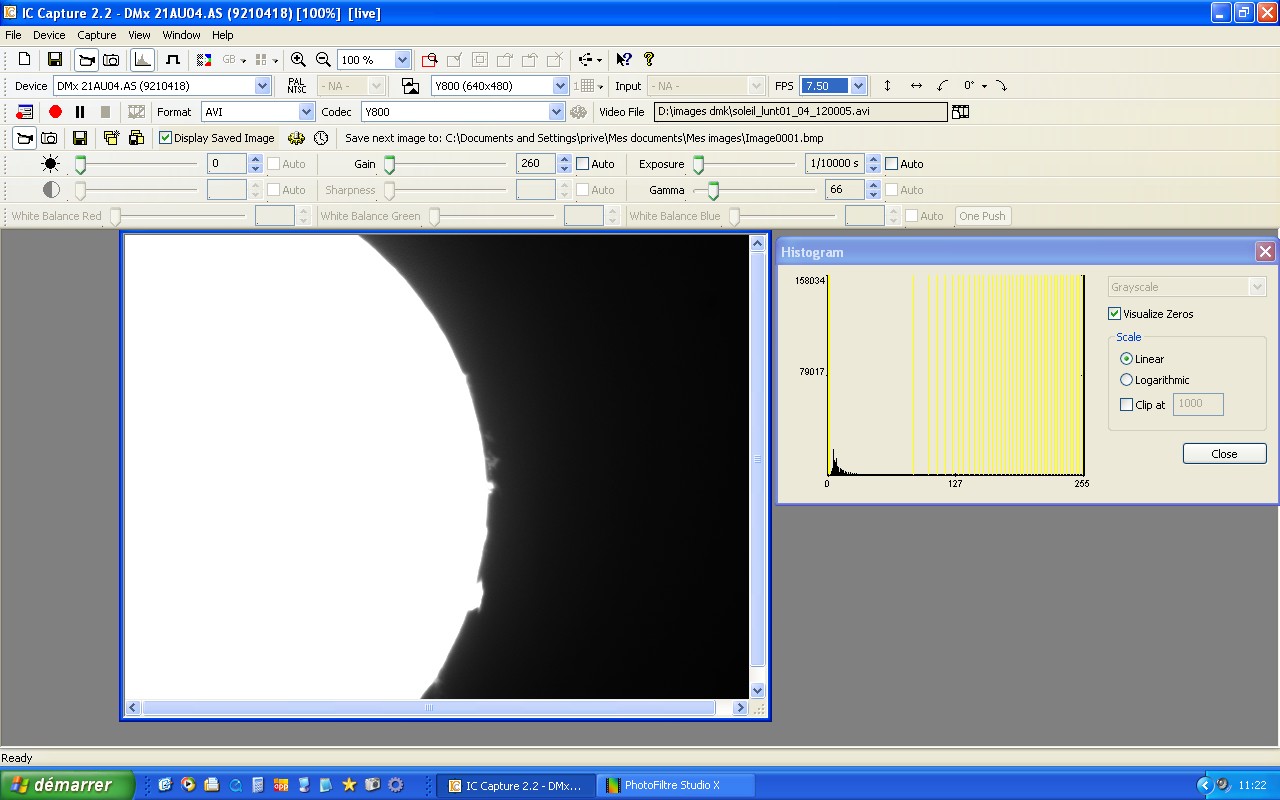Click the clock timer icon
The height and width of the screenshot is (800, 1280).
click(x=321, y=138)
